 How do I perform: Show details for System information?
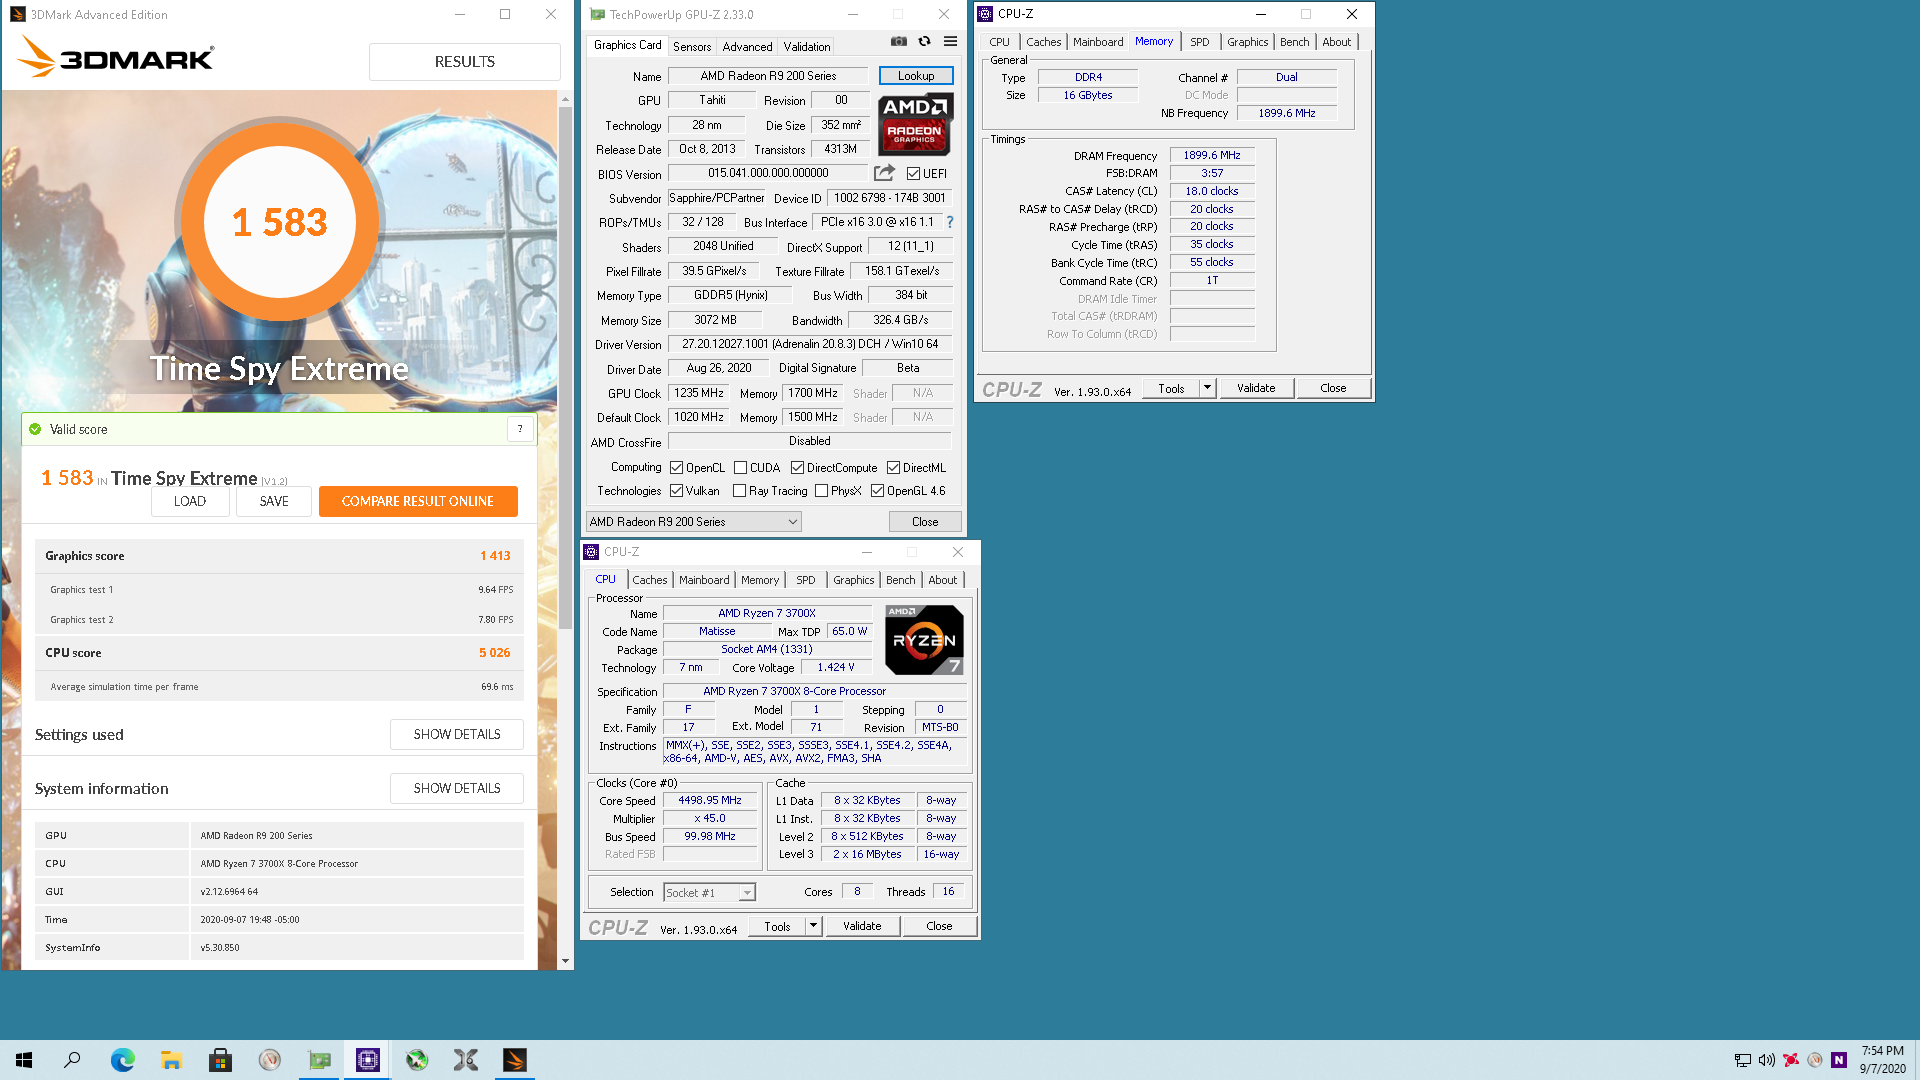click(x=457, y=788)
